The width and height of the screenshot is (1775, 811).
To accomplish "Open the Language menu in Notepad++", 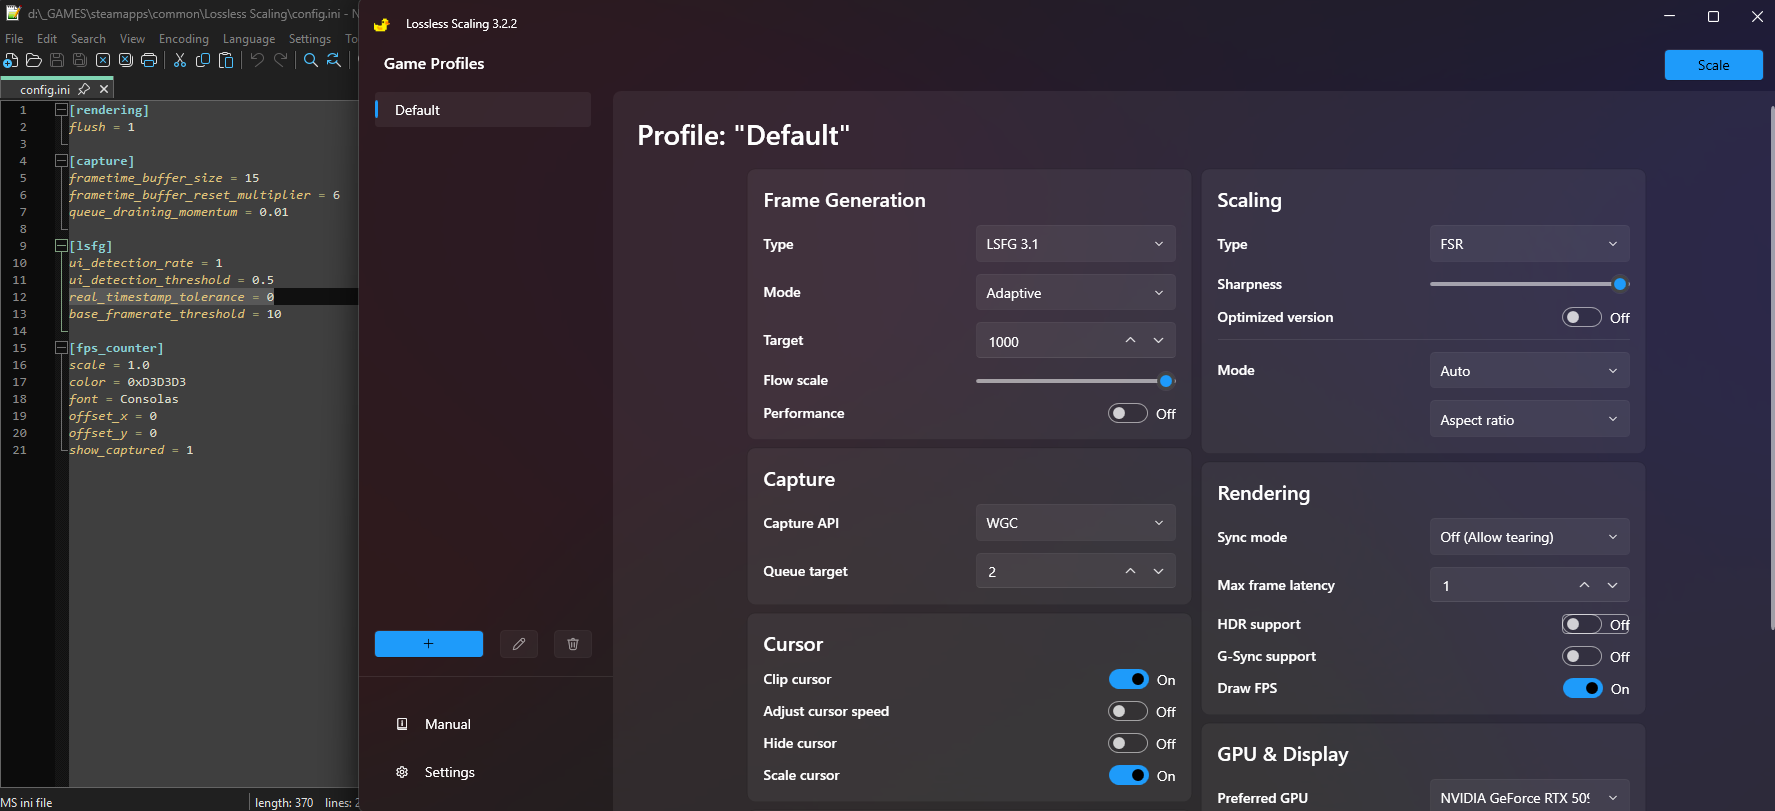I will point(249,39).
